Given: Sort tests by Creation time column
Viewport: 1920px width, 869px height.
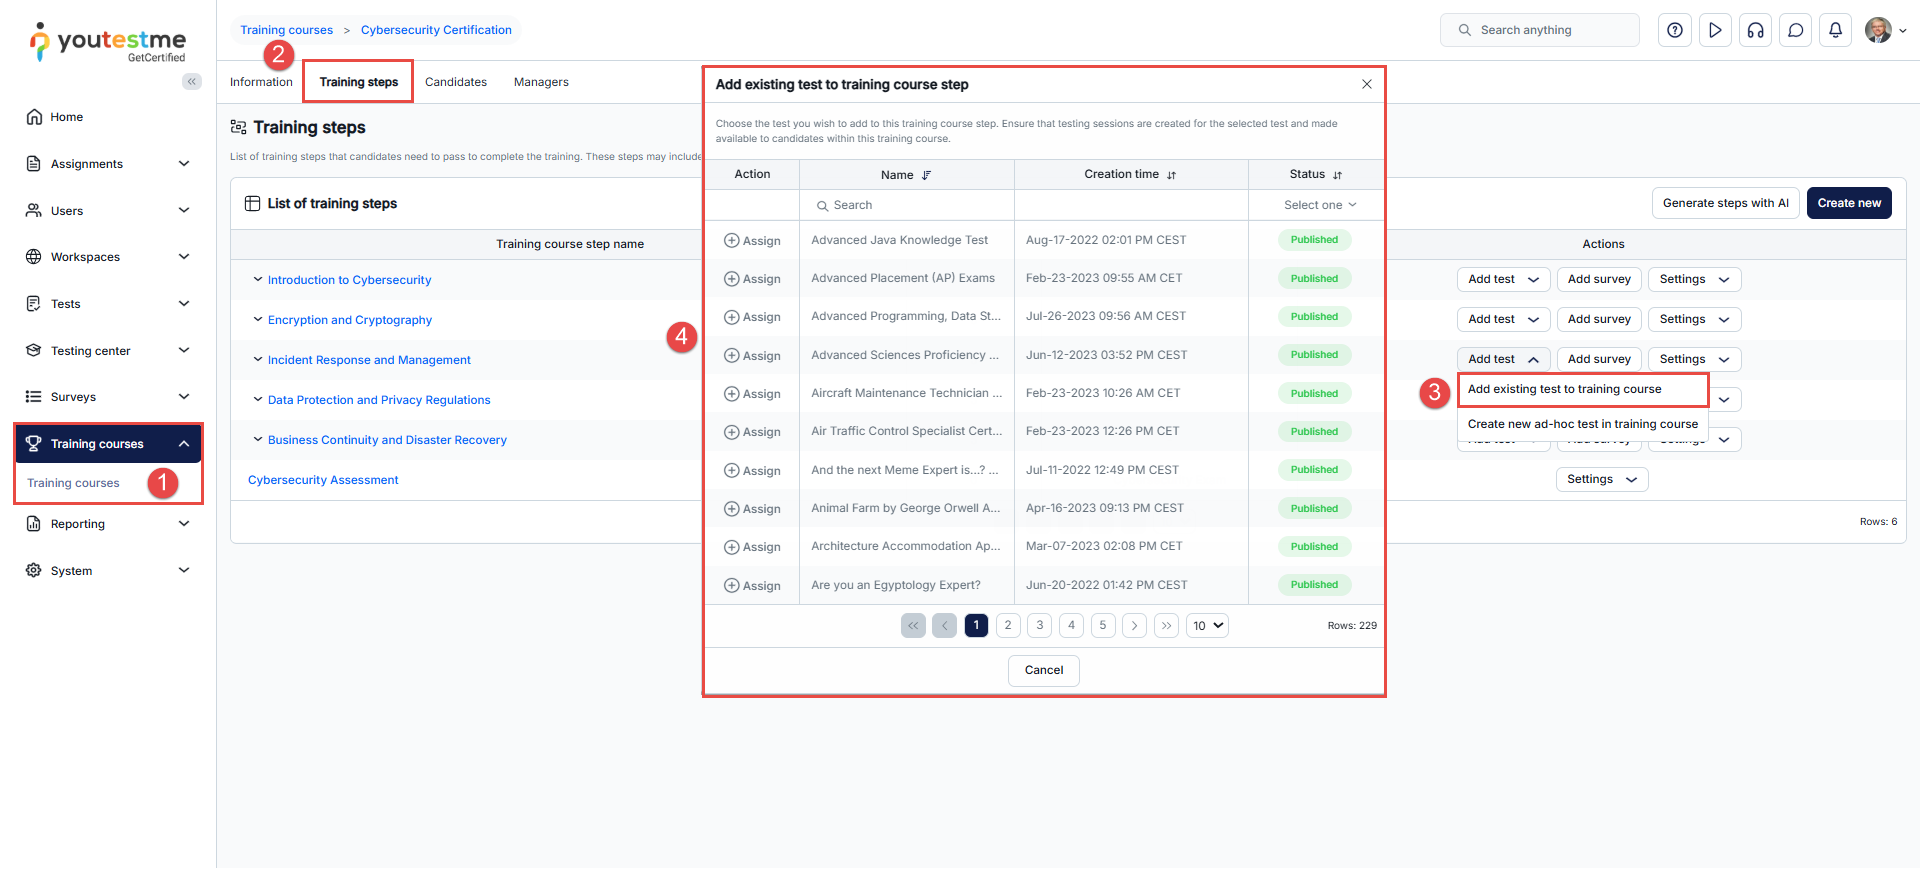Looking at the screenshot, I should 1171,175.
